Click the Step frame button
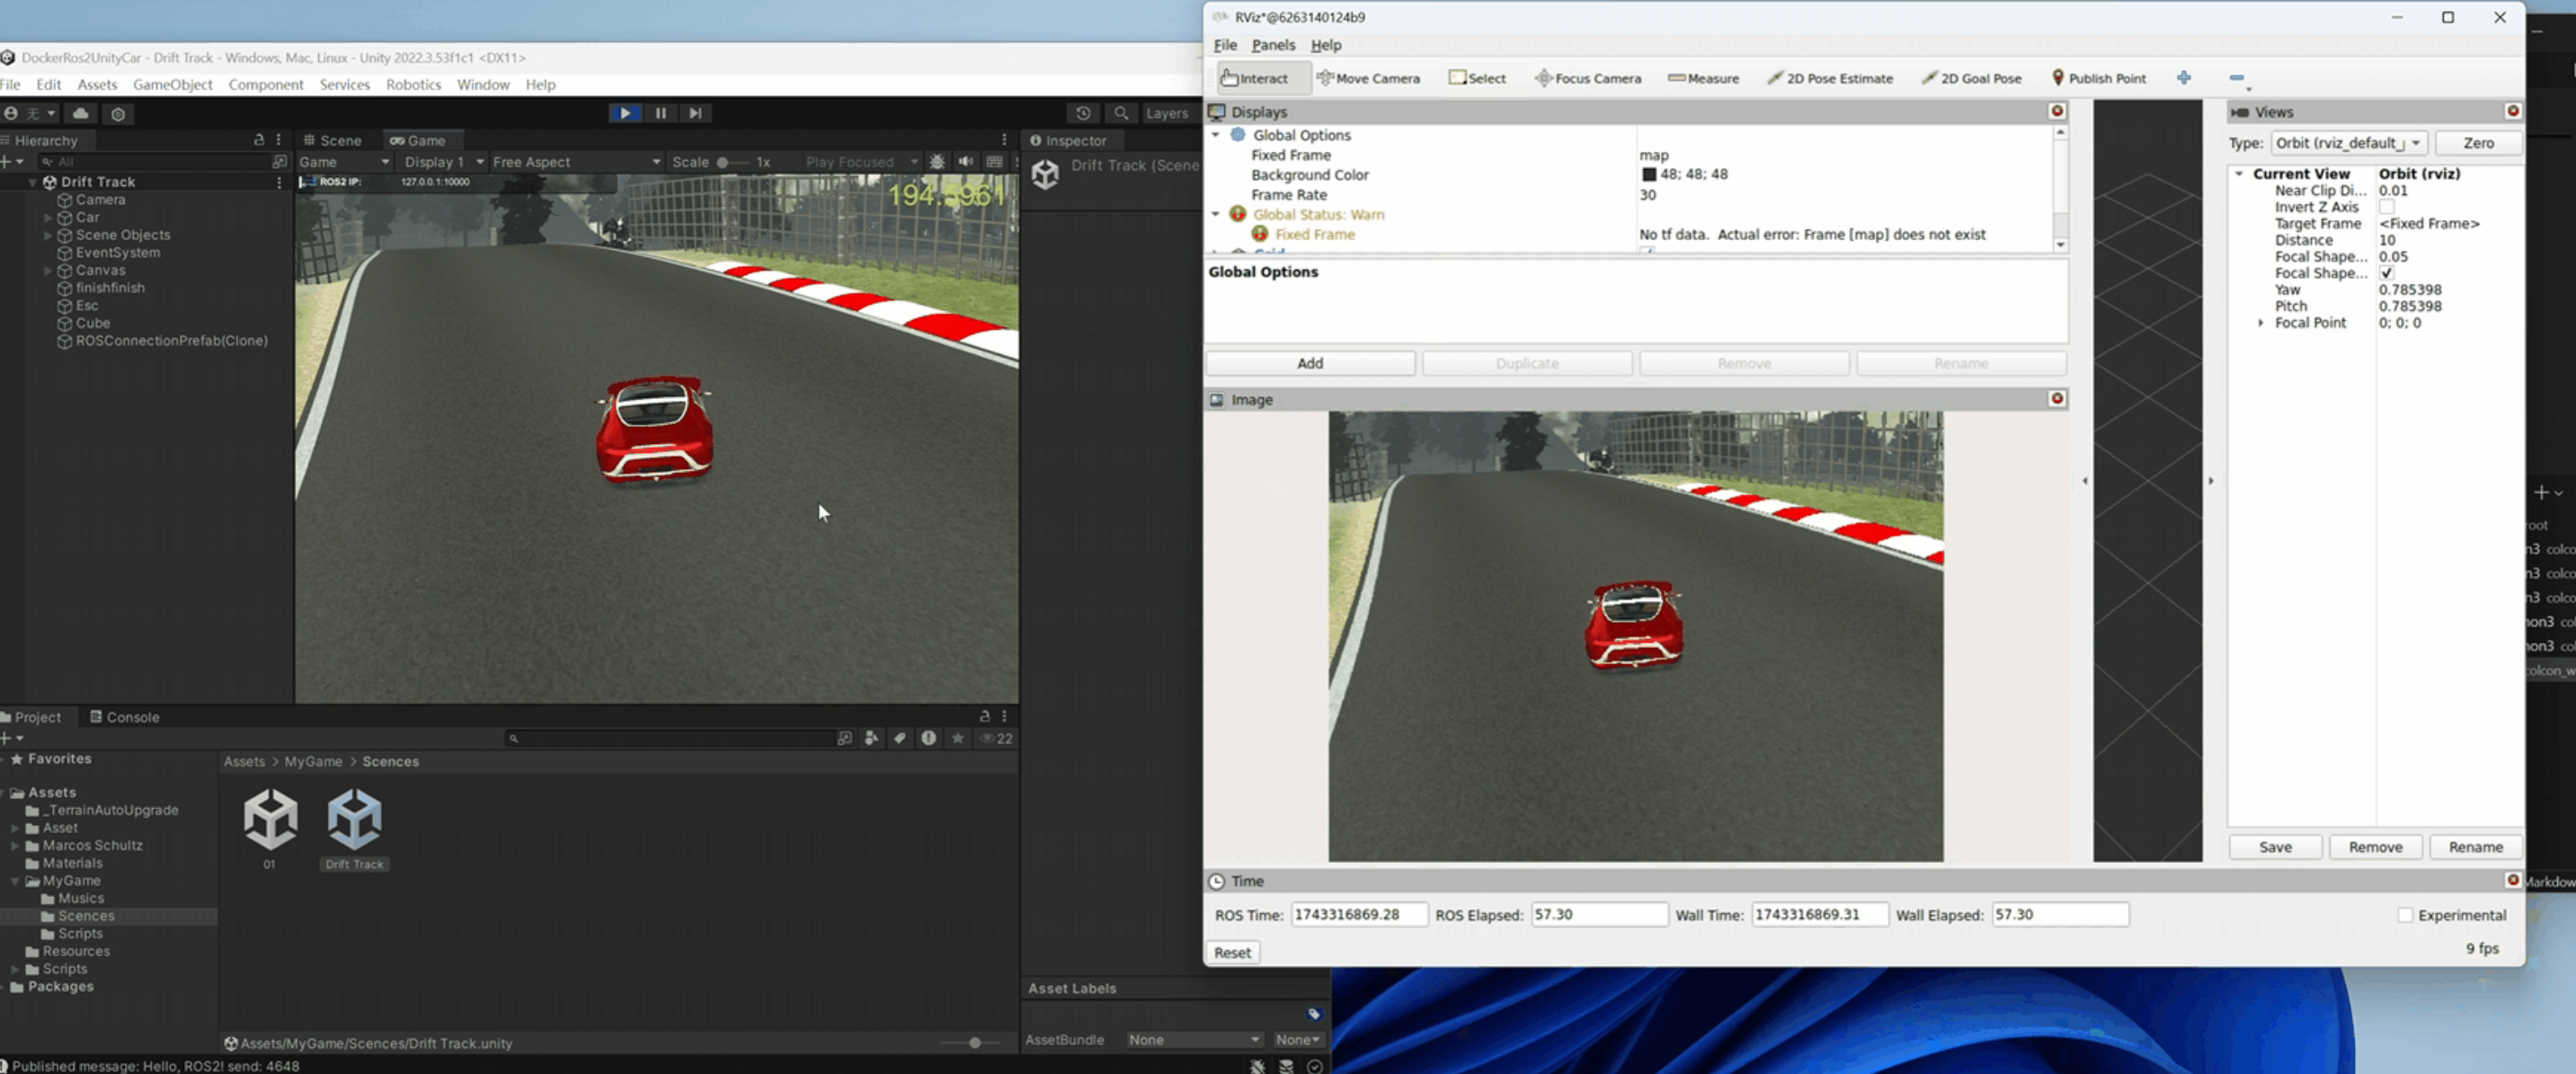 click(695, 113)
